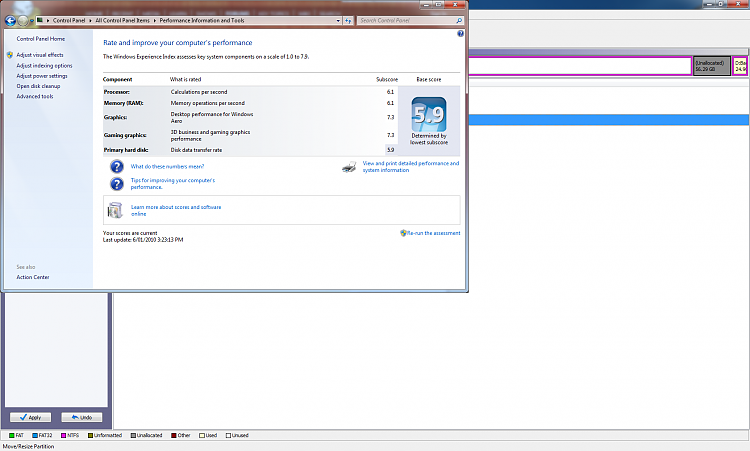
Task: Click the software box icon near Learn more
Action: coord(115,210)
